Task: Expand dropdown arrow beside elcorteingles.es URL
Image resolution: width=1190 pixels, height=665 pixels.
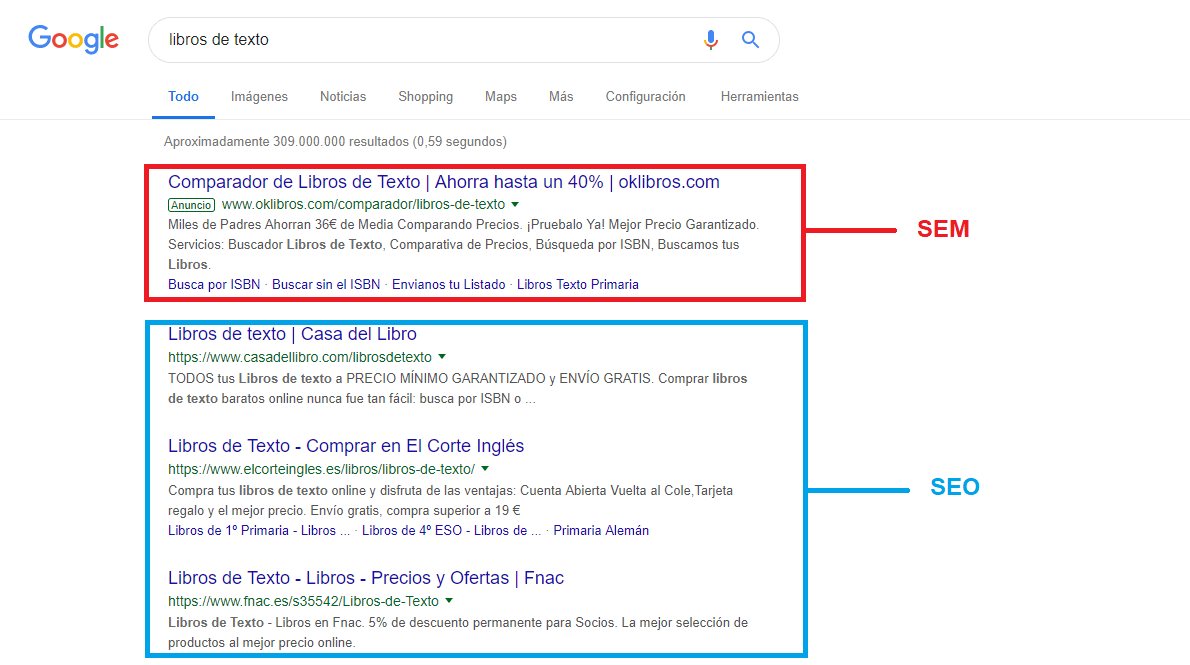Action: point(485,469)
